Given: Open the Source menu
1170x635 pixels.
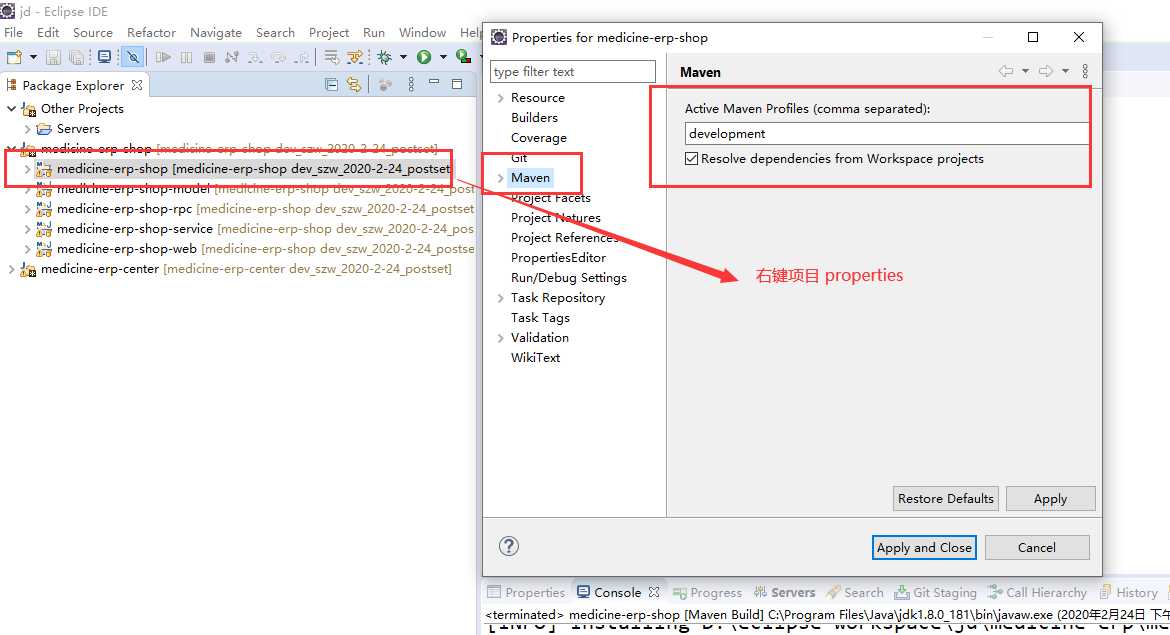Looking at the screenshot, I should 93,32.
